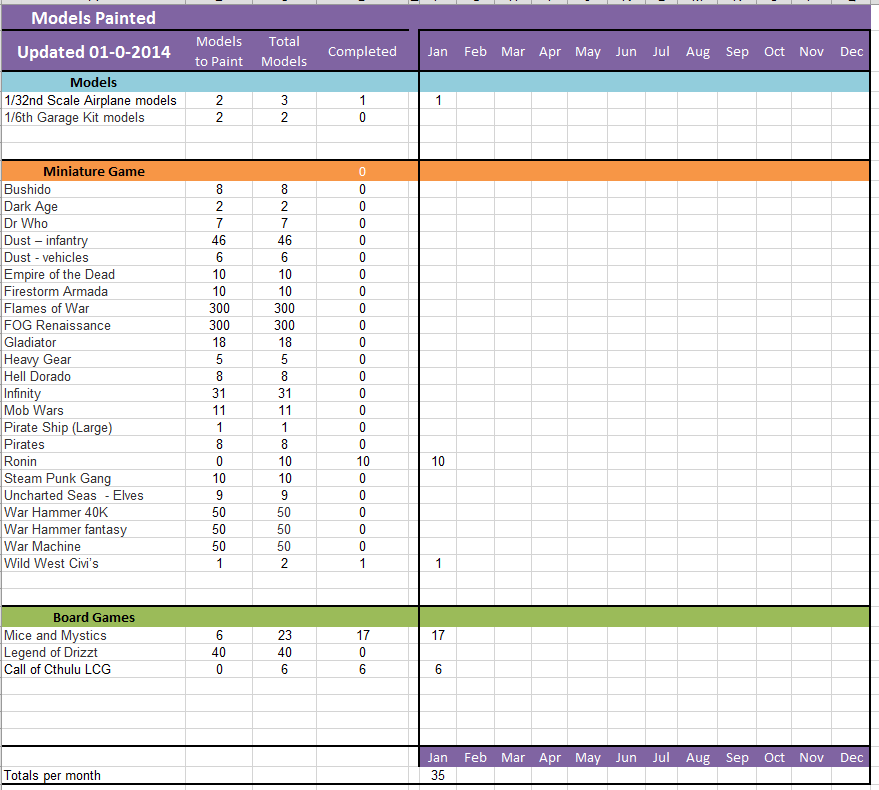Click the 'Mice and Mystics' row label
The height and width of the screenshot is (790, 879).
[x=94, y=635]
